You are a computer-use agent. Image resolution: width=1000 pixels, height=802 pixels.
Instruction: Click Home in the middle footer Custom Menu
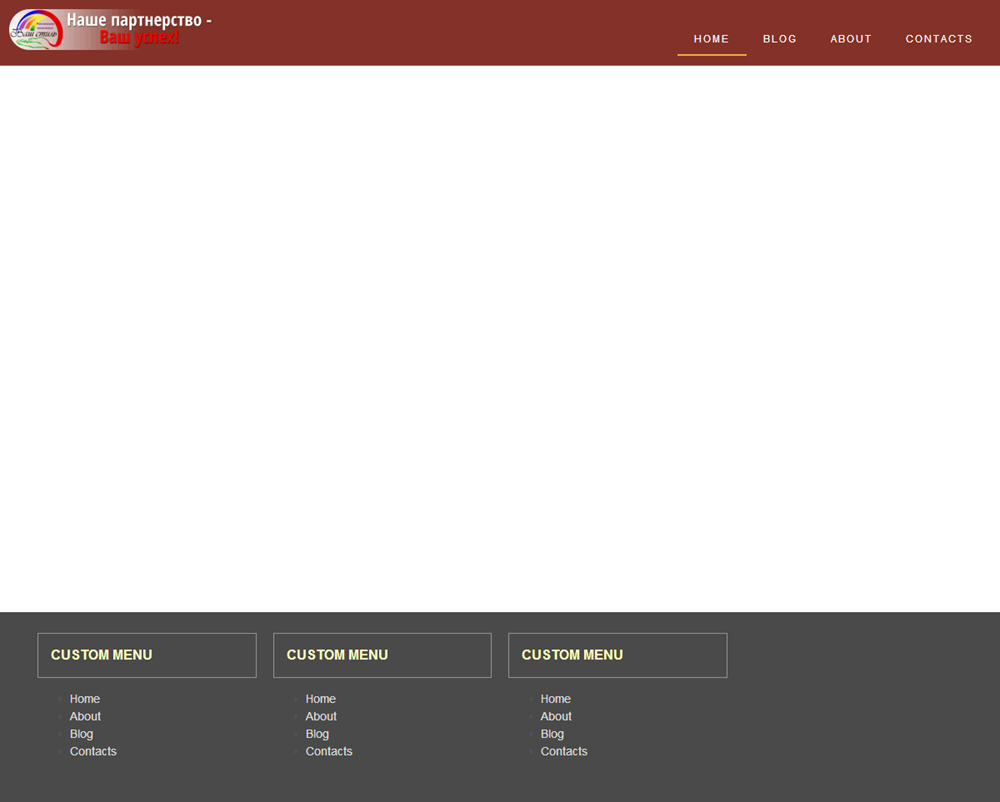coord(321,699)
